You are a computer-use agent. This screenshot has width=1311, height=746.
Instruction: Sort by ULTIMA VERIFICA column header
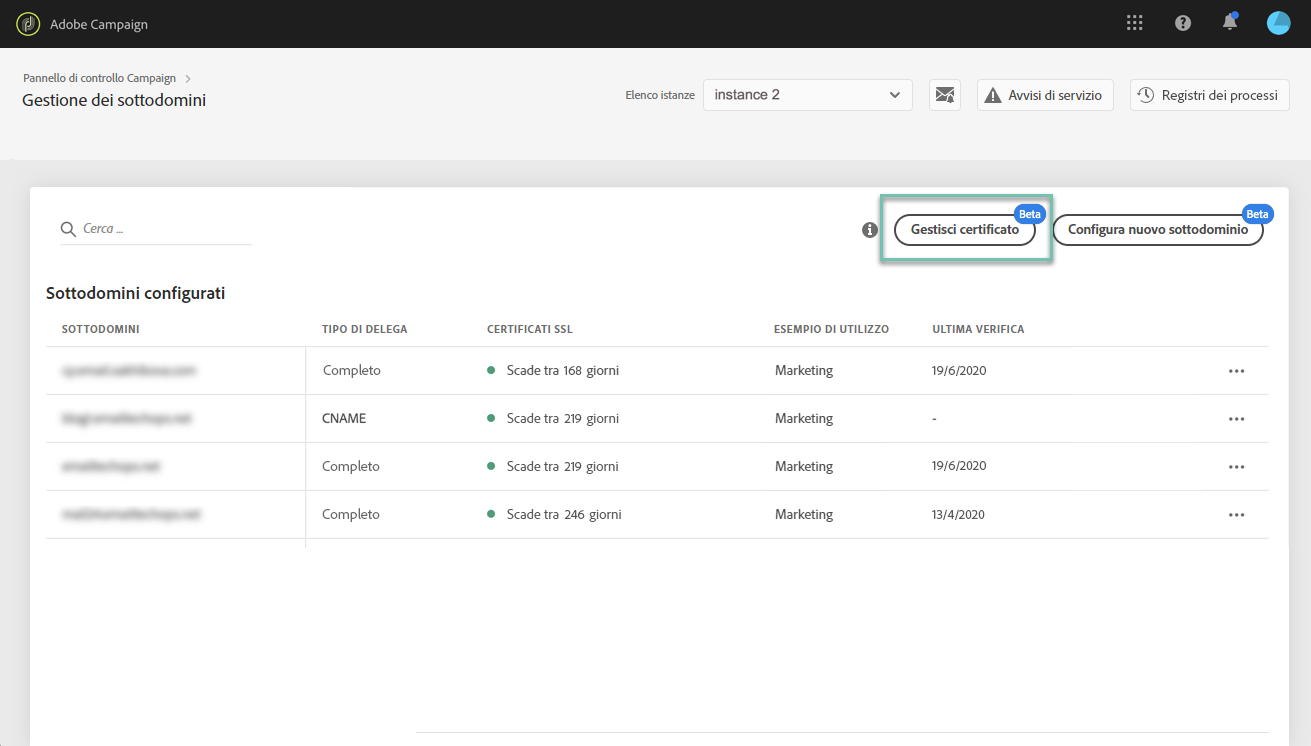[978, 329]
